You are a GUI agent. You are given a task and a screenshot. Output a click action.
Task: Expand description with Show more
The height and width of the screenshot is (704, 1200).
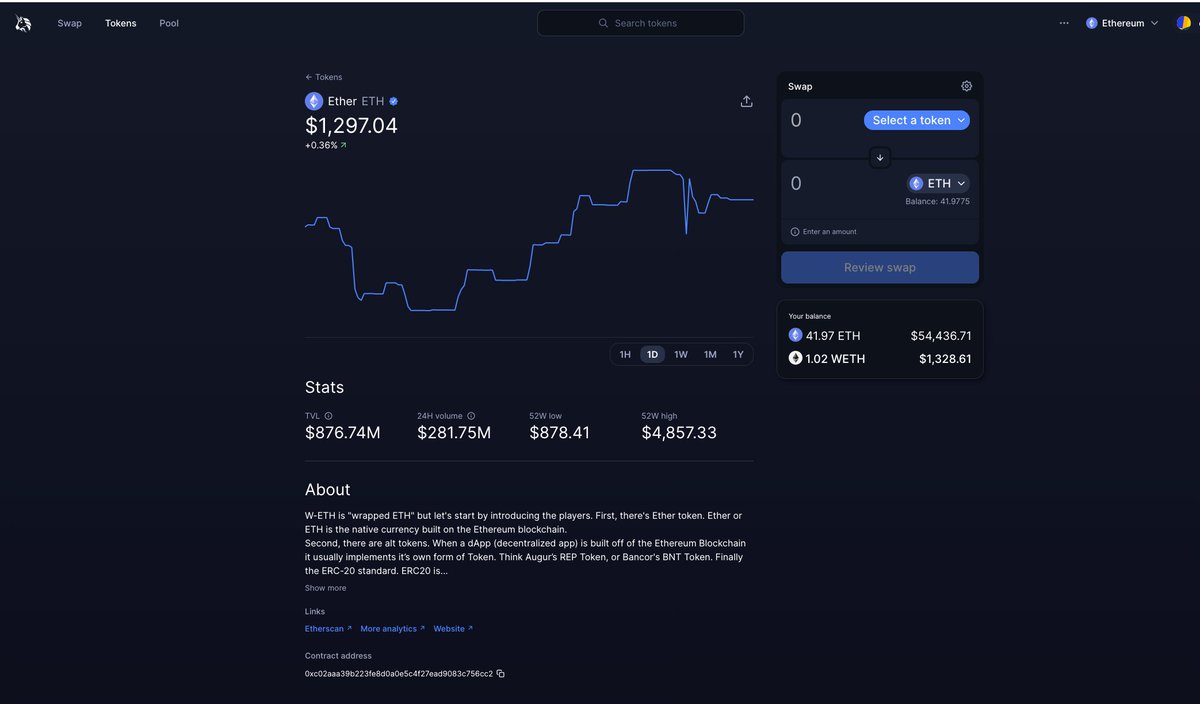326,588
